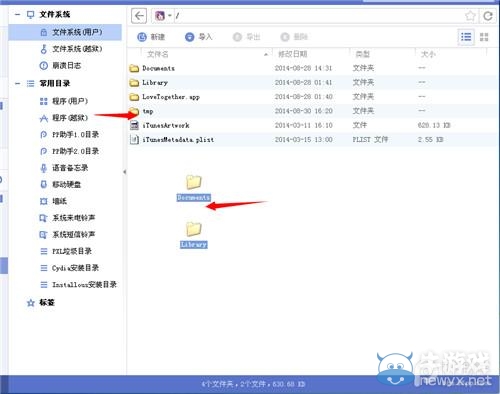Select the Documents folder row in list
This screenshot has height=394, width=500.
[313, 68]
